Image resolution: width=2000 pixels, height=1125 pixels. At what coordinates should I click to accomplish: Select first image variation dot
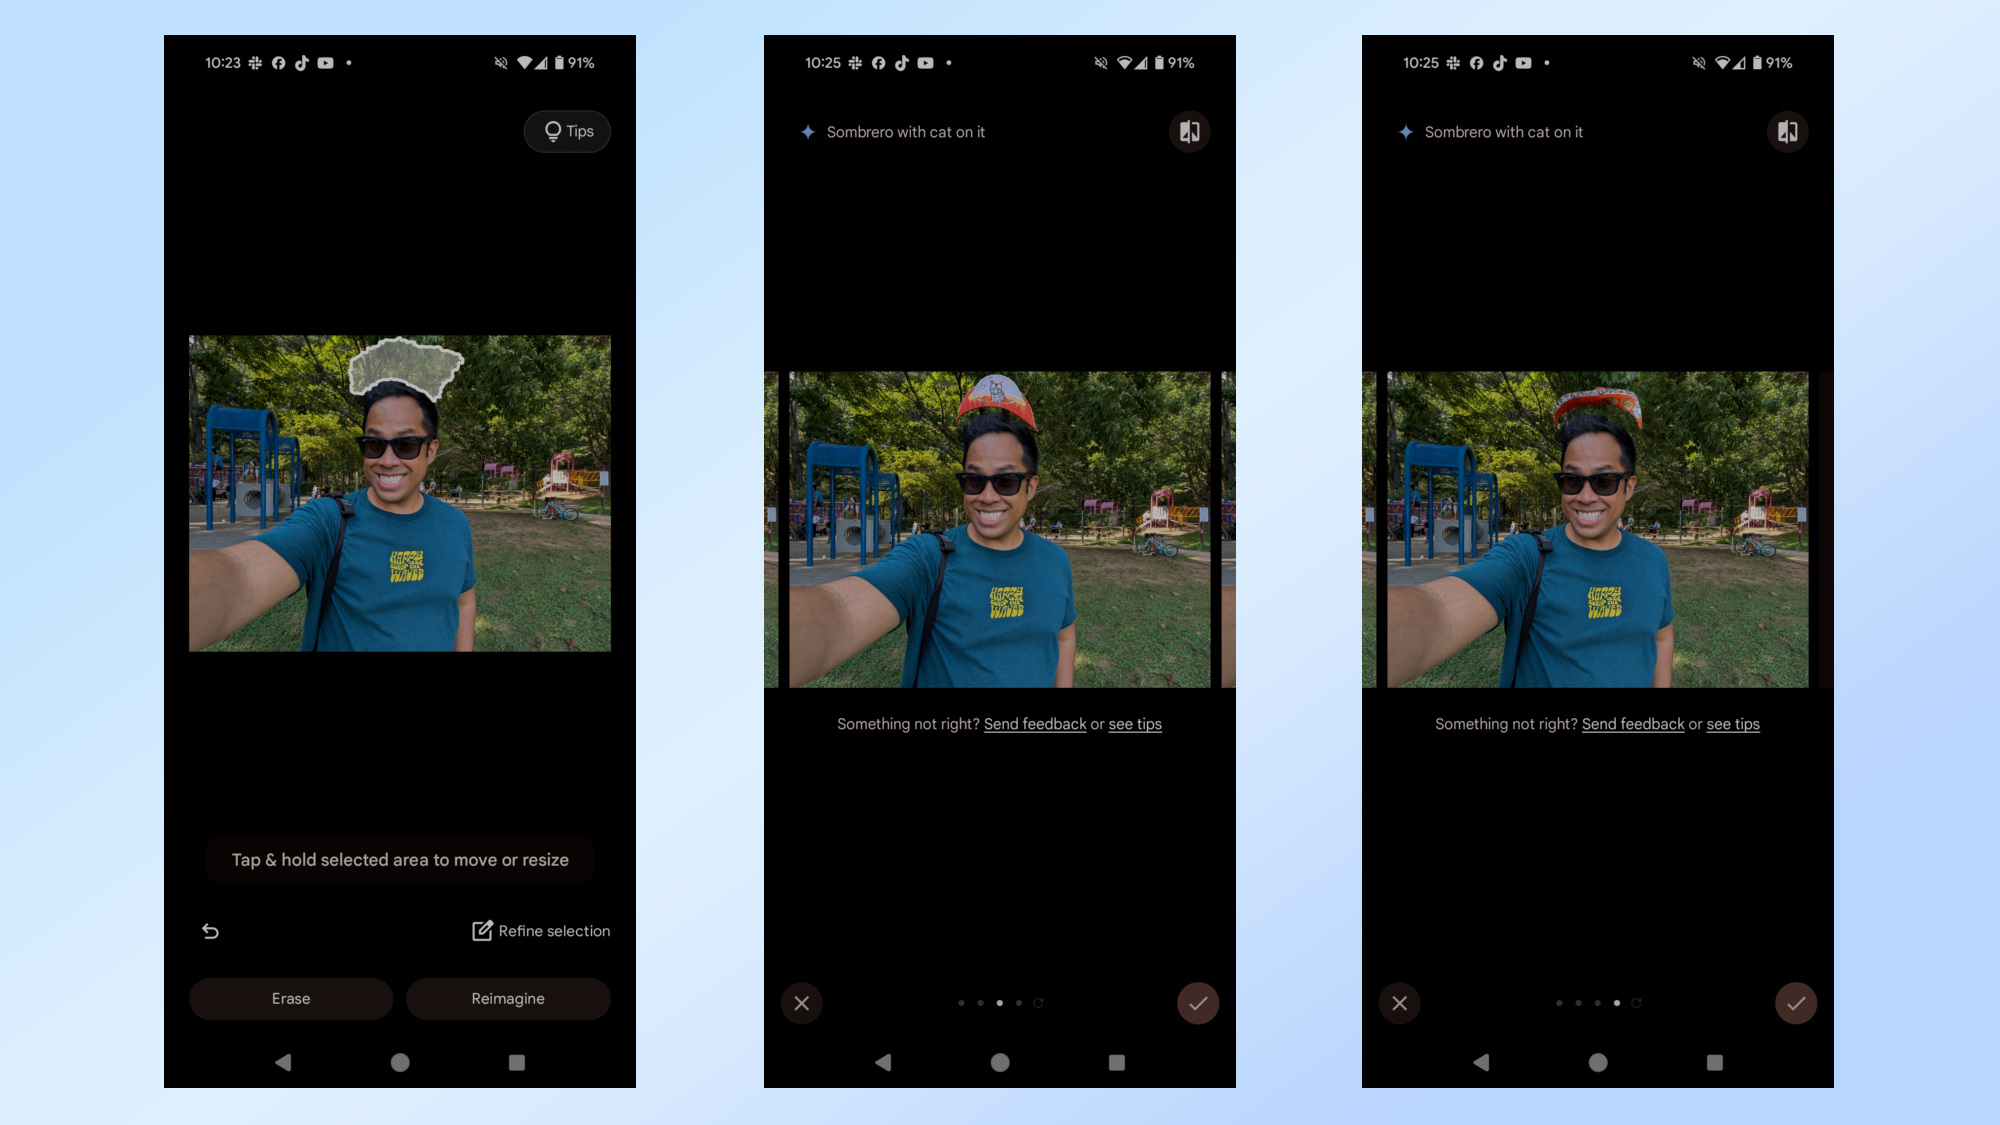coord(960,1003)
